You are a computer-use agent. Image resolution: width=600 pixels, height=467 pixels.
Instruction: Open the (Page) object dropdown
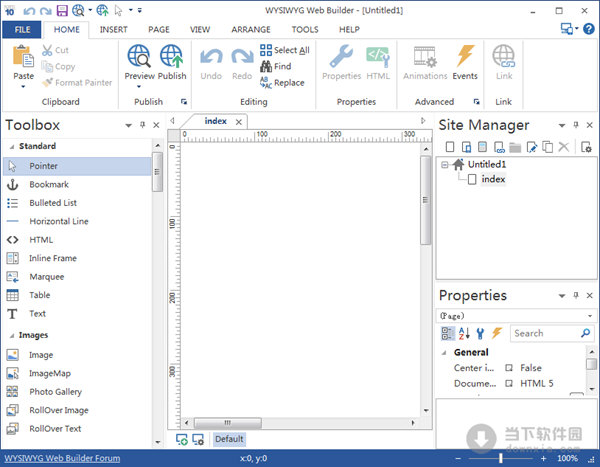coord(590,316)
